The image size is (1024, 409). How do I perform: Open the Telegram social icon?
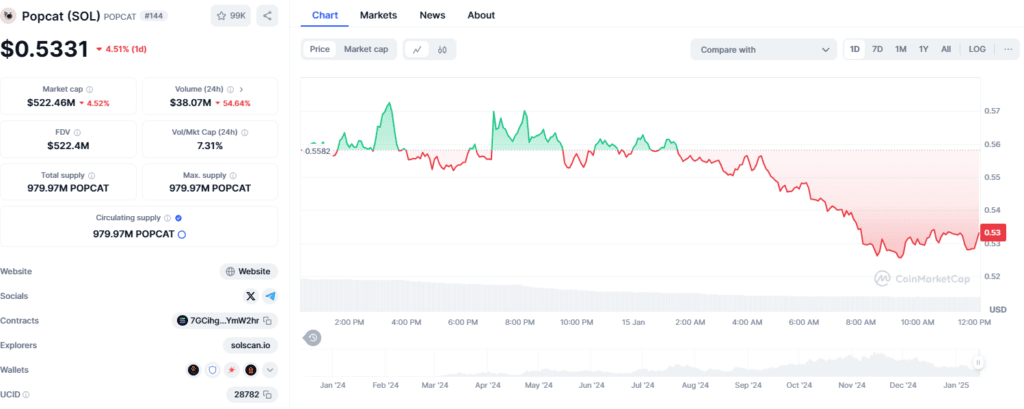point(270,296)
